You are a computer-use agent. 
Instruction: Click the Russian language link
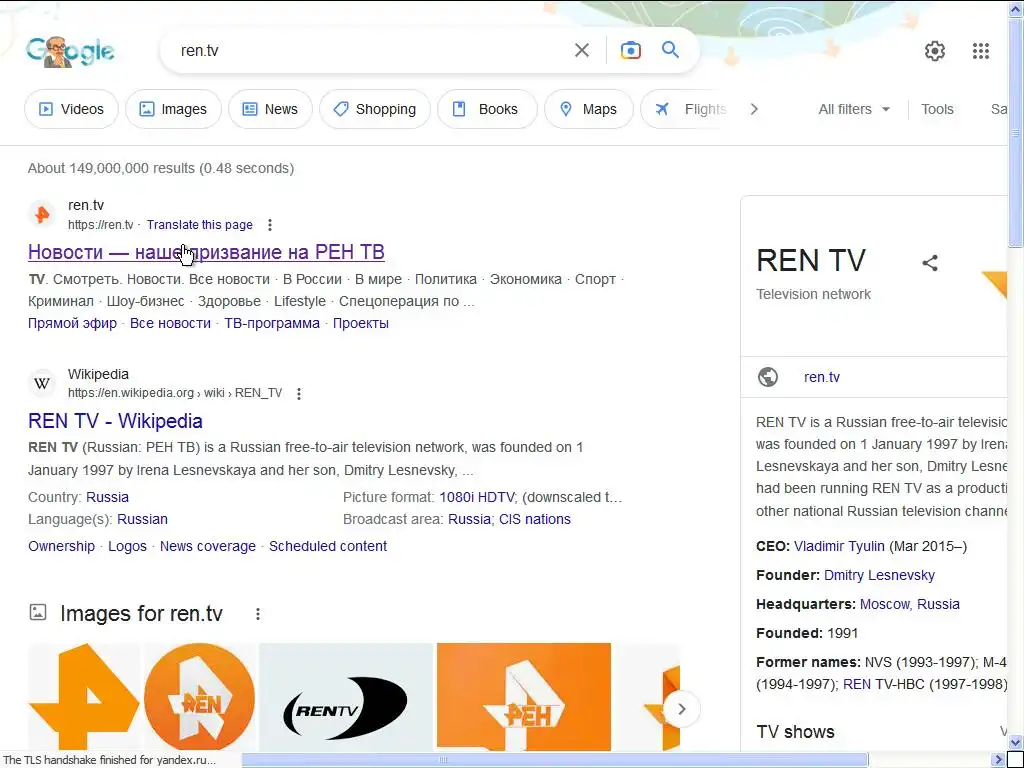pyautogui.click(x=142, y=519)
